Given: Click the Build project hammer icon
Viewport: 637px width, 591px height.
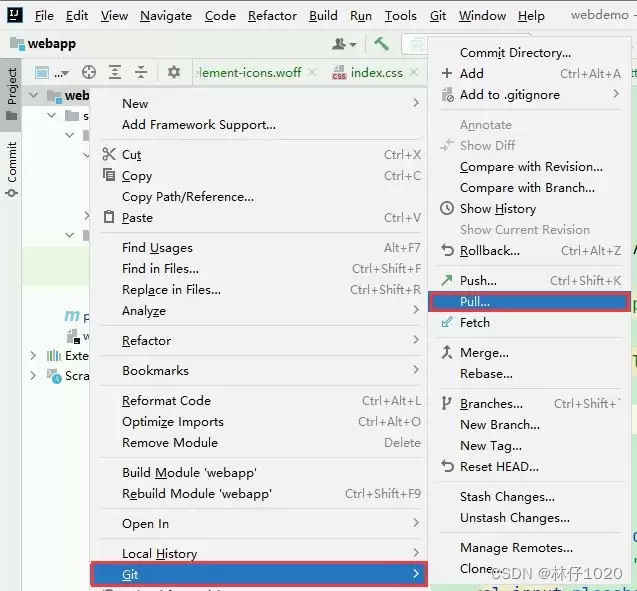Looking at the screenshot, I should coord(381,43).
